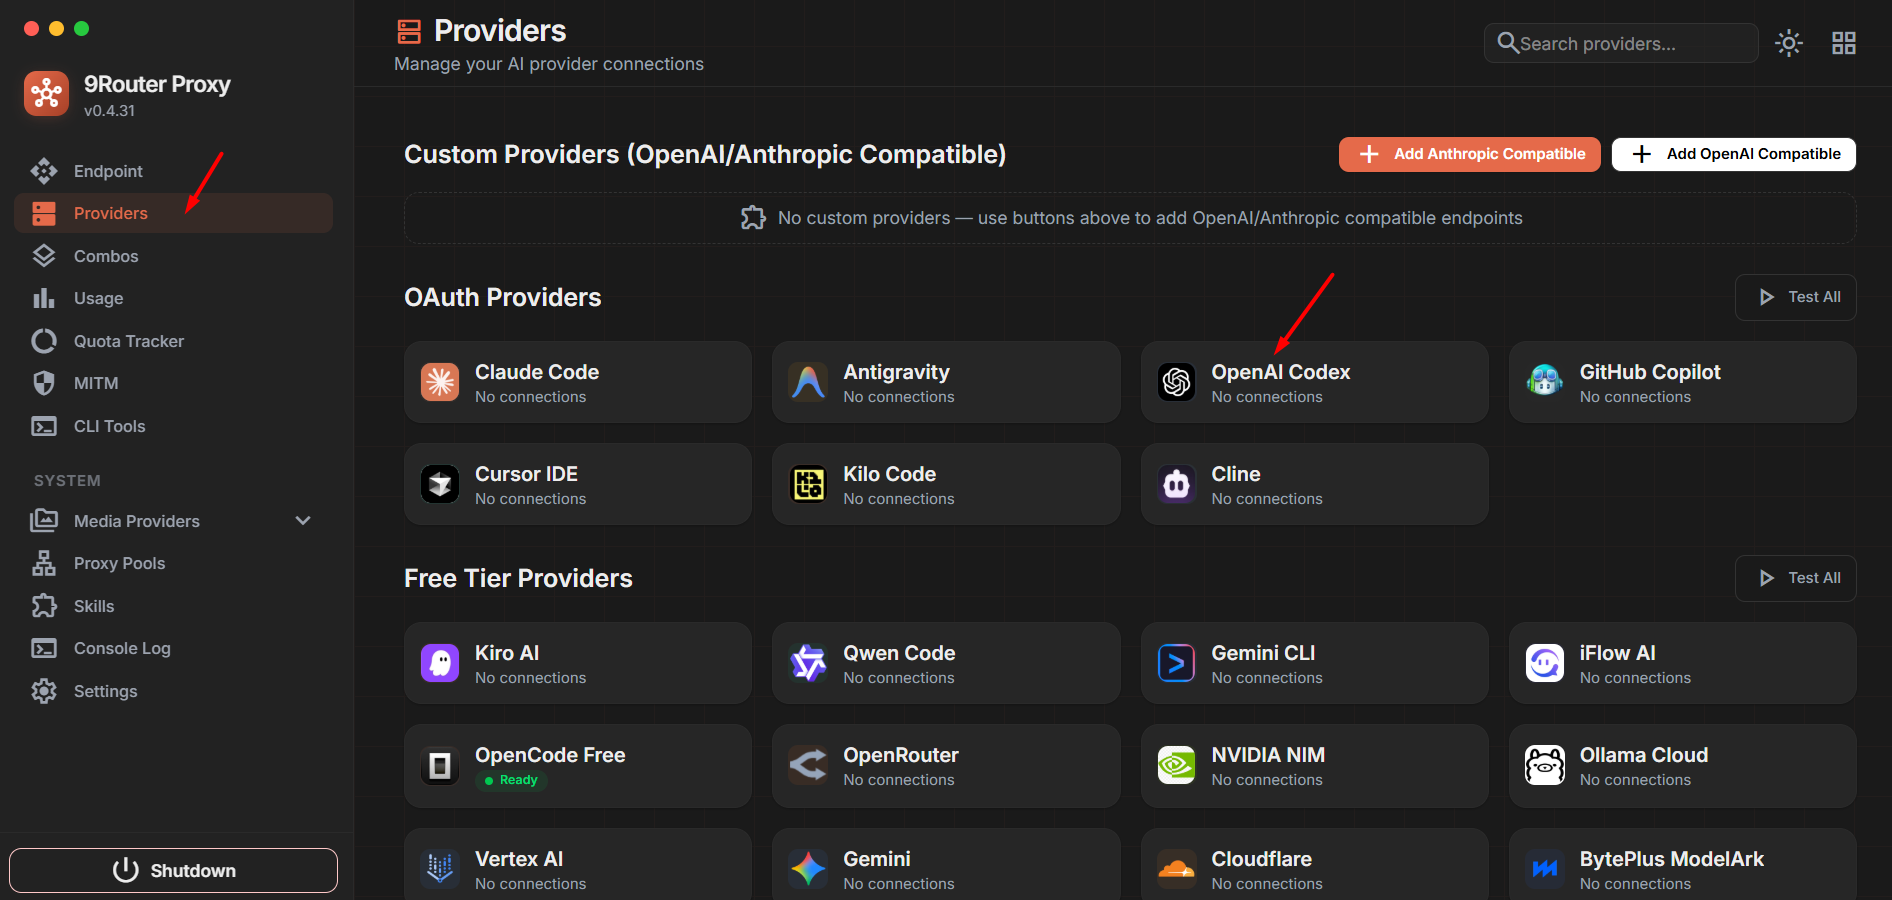Click the macOS green zoom window button
The image size is (1892, 900).
(82, 28)
